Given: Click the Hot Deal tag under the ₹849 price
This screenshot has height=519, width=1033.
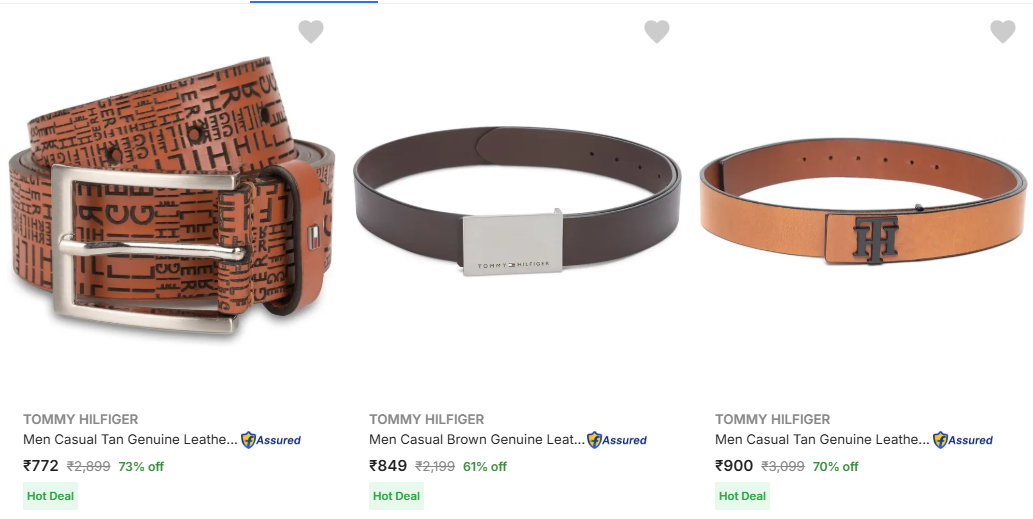Looking at the screenshot, I should tap(396, 496).
